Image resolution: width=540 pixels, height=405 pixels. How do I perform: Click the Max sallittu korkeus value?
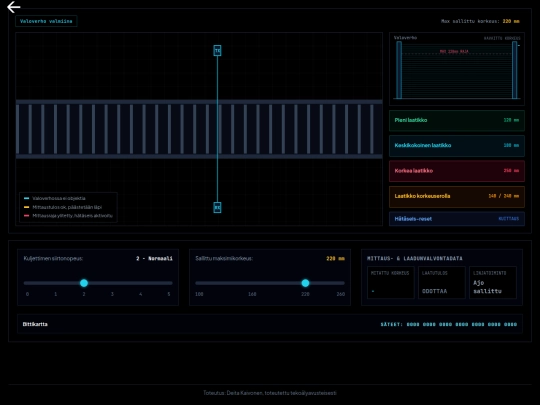tap(511, 21)
